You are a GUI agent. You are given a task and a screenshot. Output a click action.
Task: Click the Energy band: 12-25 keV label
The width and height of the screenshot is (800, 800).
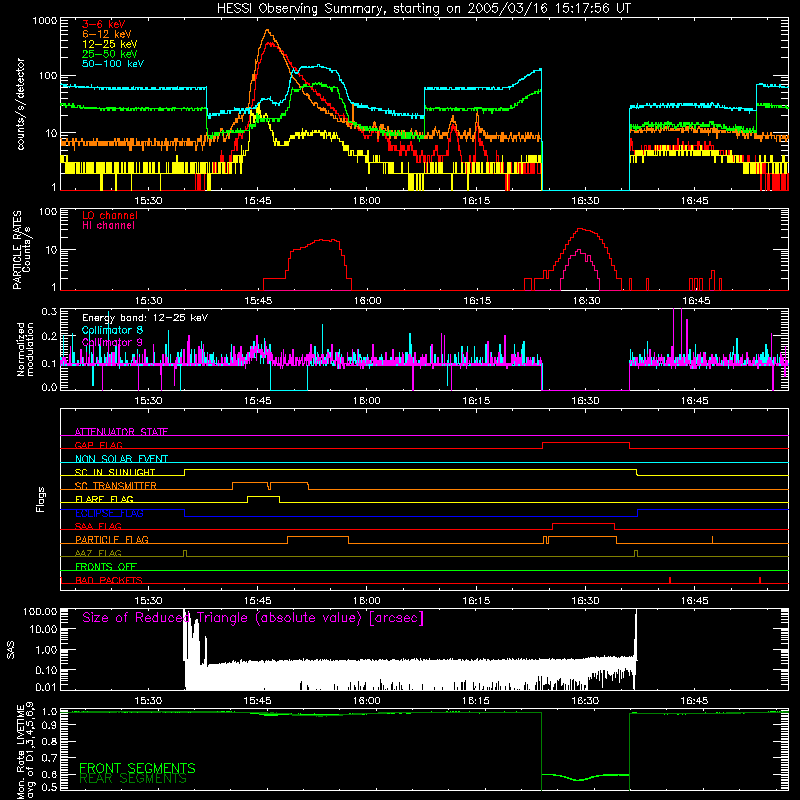point(145,318)
